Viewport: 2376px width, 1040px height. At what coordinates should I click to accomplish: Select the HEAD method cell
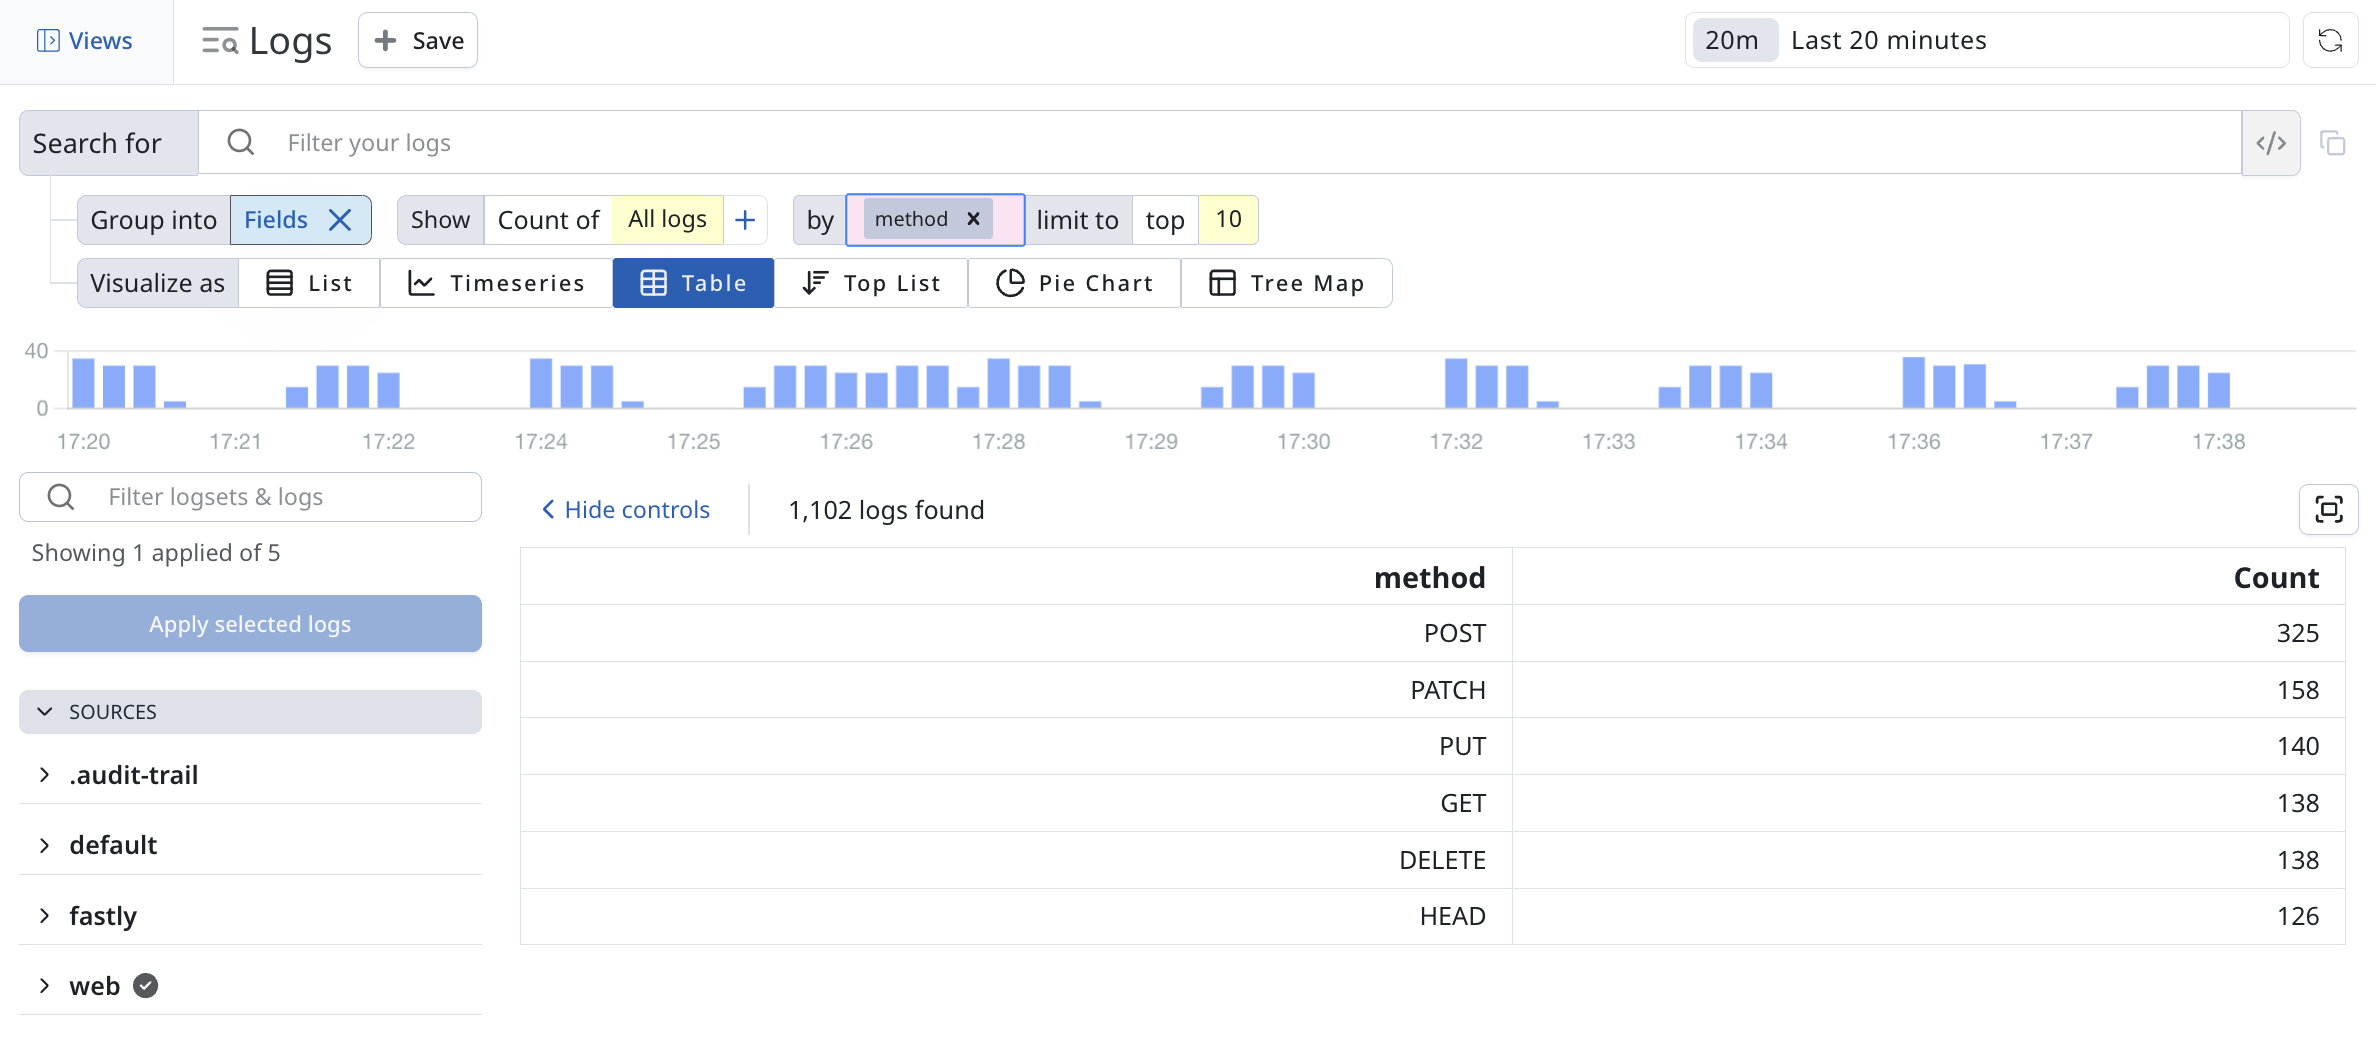click(x=1016, y=916)
